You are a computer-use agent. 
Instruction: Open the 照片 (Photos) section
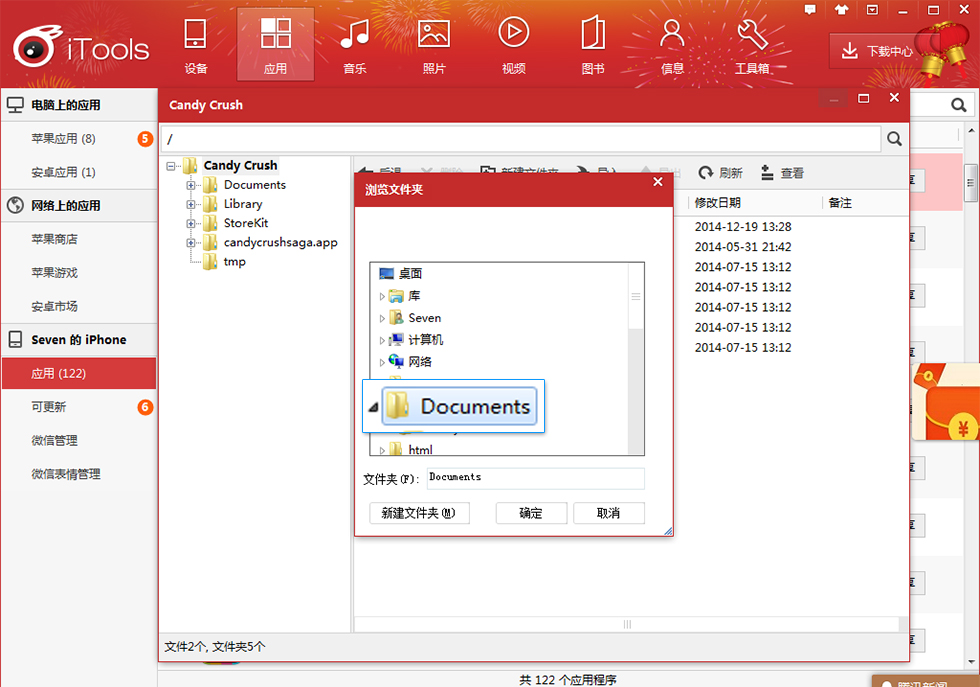(x=434, y=45)
